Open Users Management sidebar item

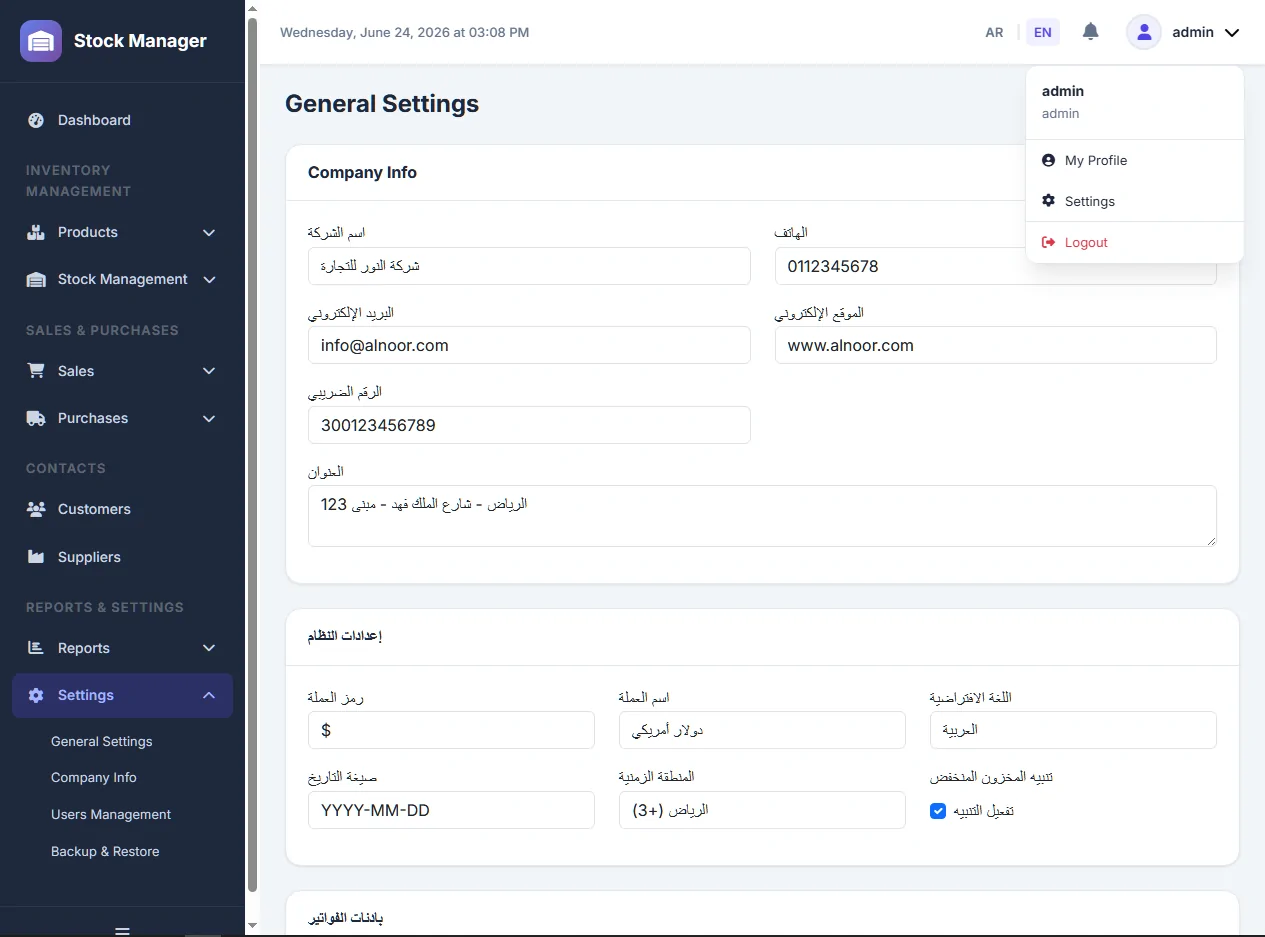tap(111, 814)
